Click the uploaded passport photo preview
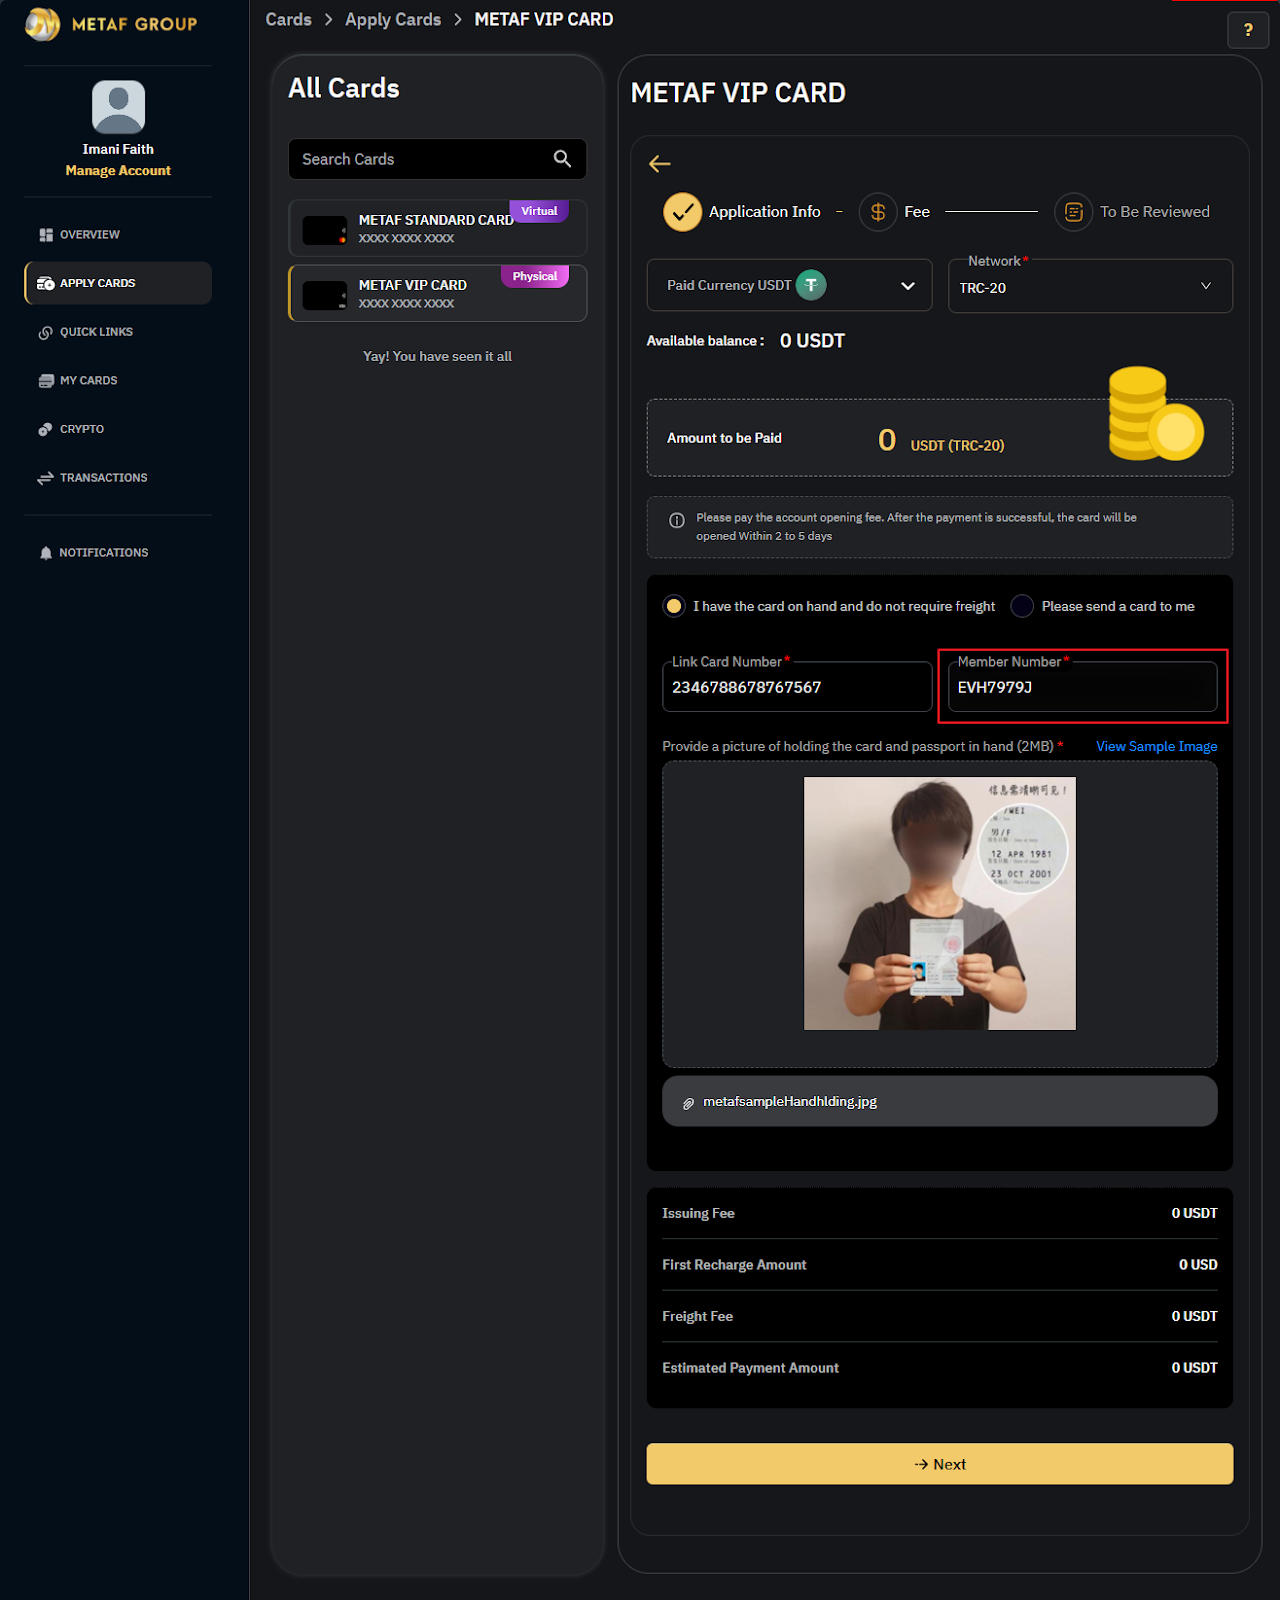 [x=940, y=903]
